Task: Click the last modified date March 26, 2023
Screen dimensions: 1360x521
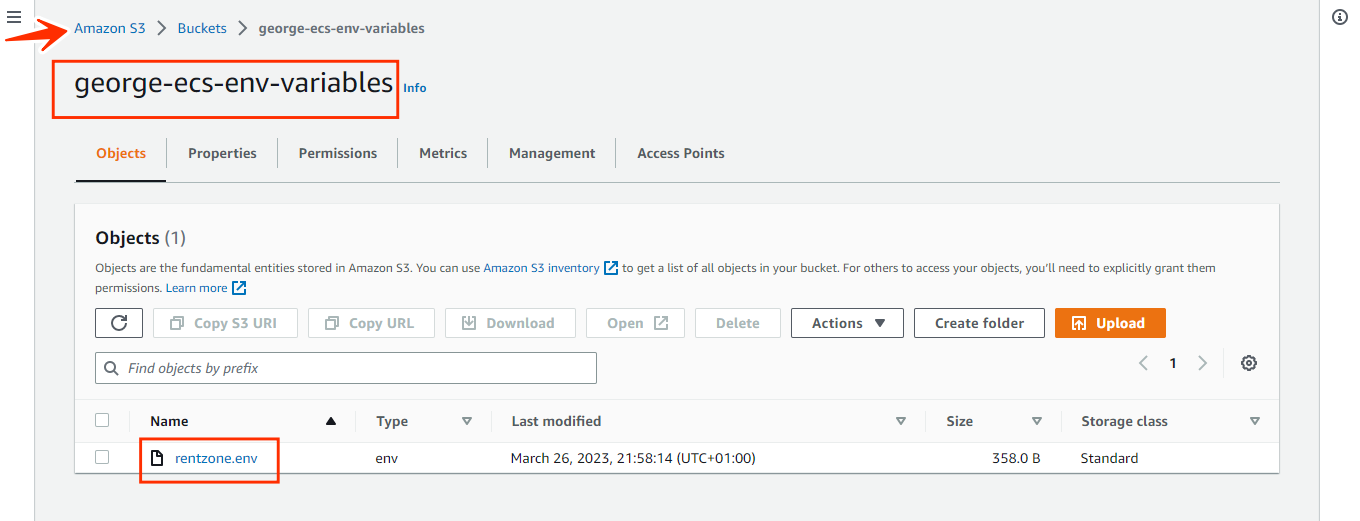Action: 633,458
